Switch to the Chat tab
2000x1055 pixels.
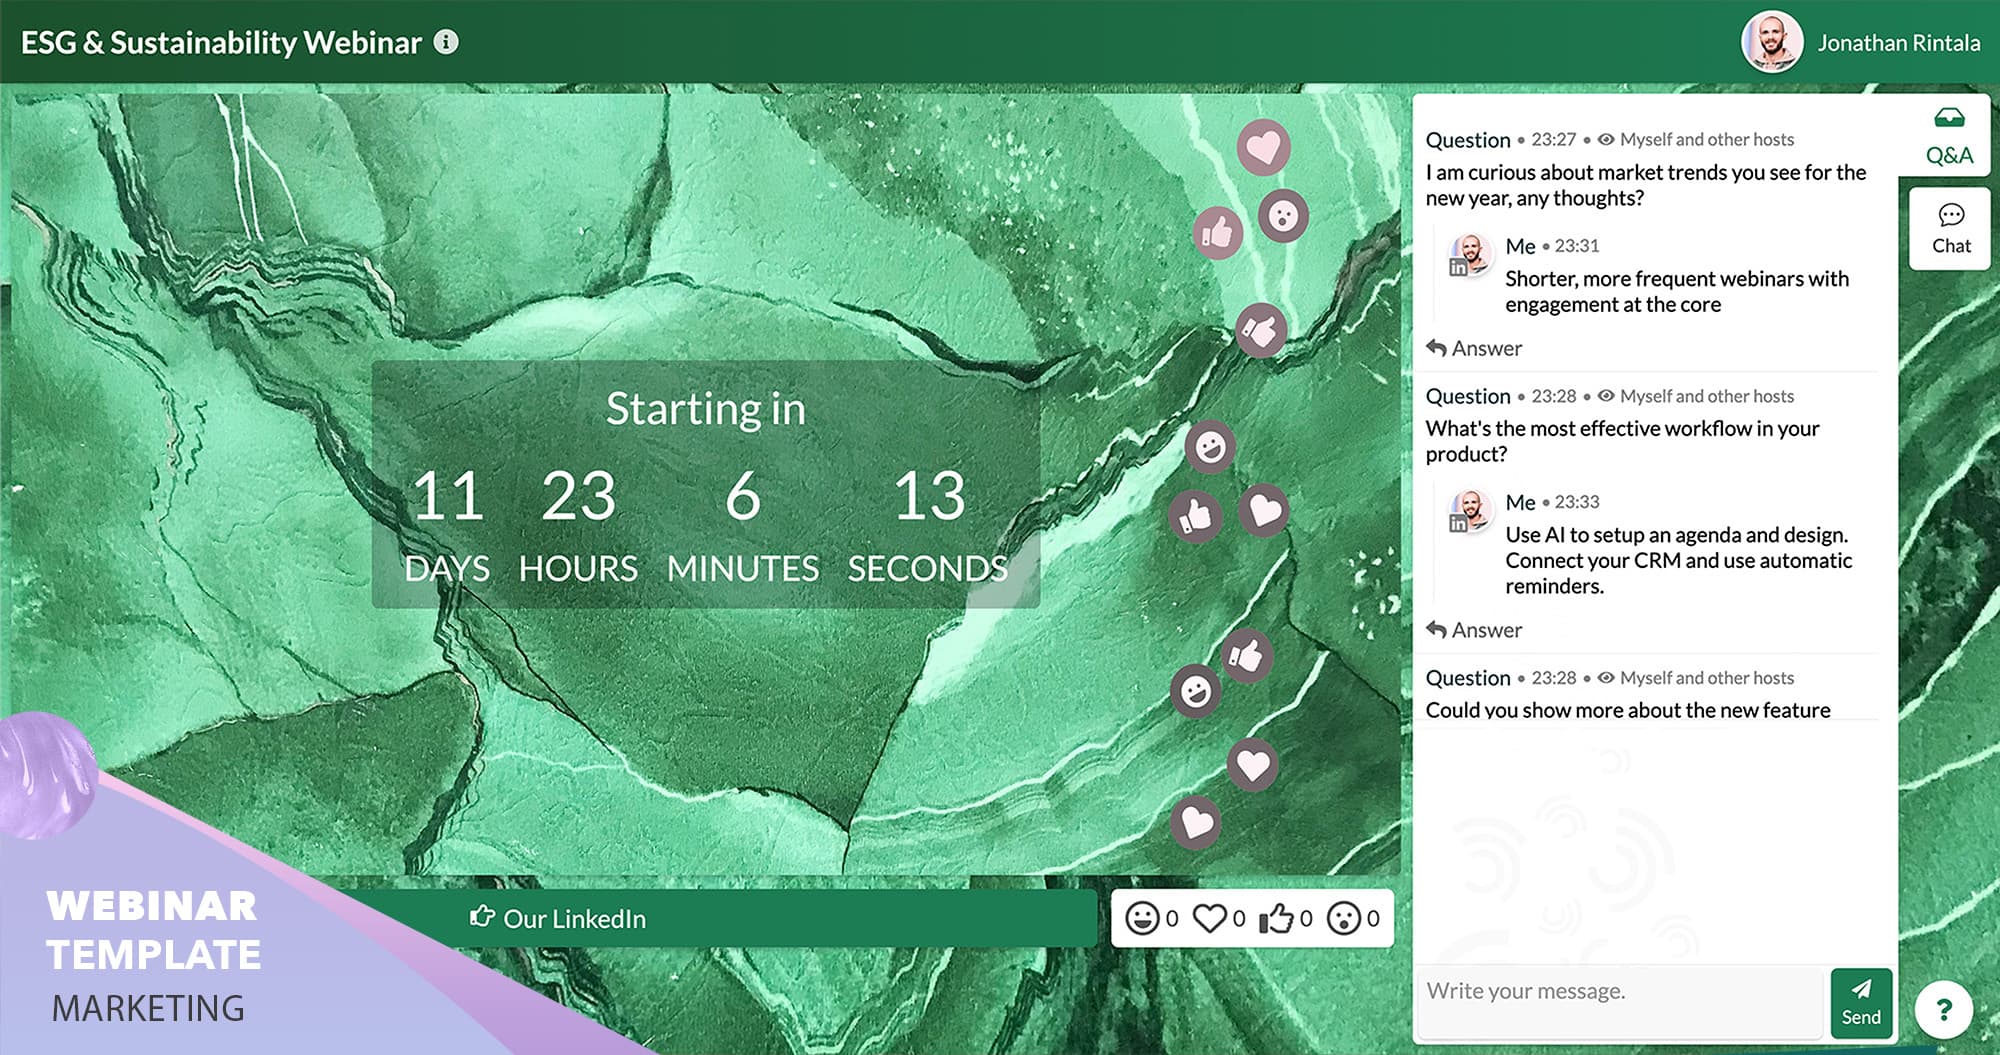point(1950,229)
